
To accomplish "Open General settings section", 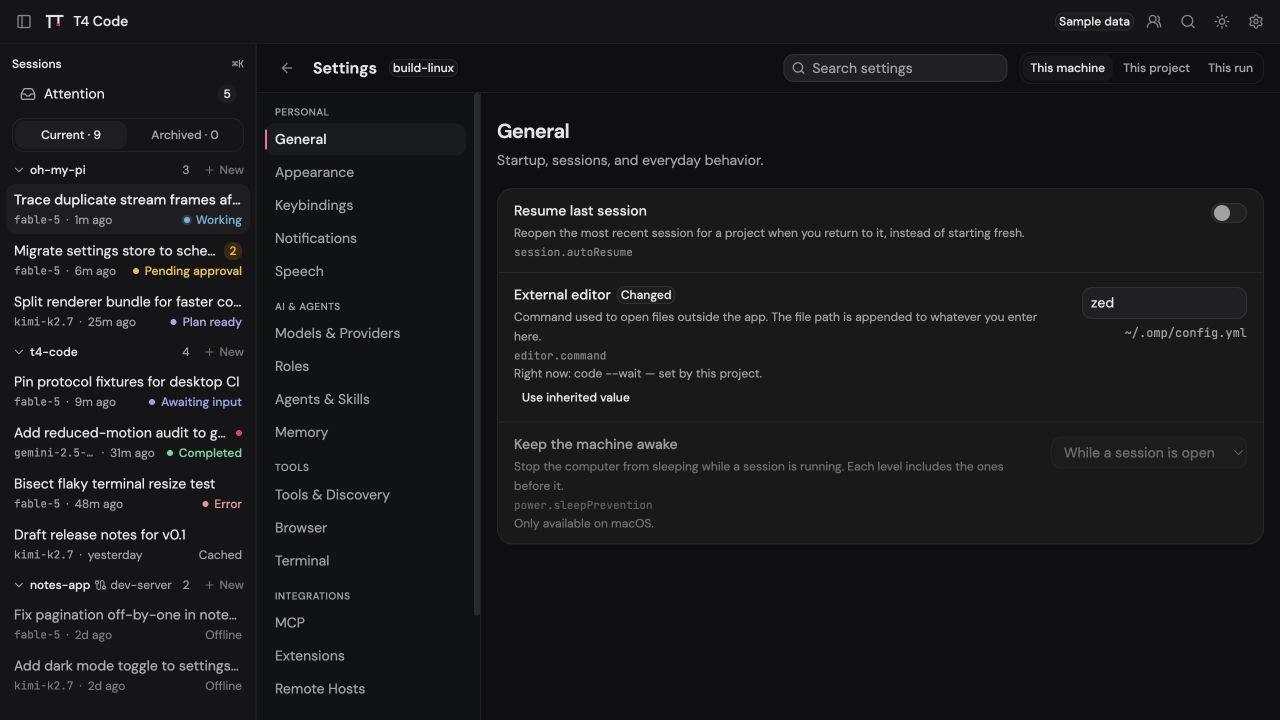I will point(366,139).
